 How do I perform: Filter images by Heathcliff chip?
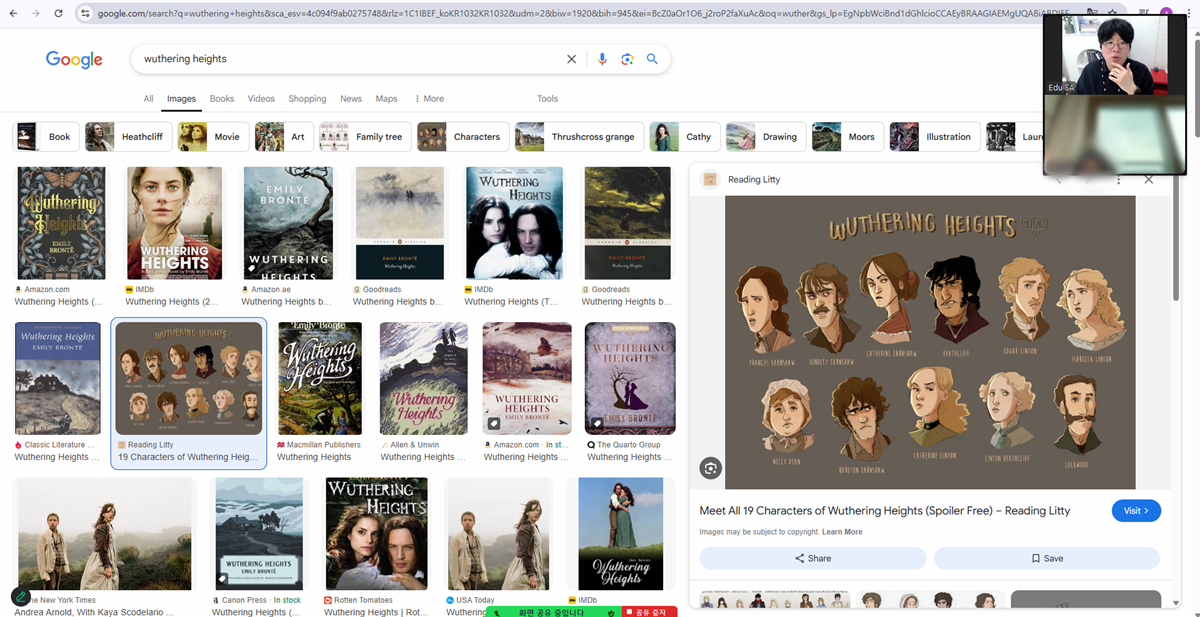127,137
